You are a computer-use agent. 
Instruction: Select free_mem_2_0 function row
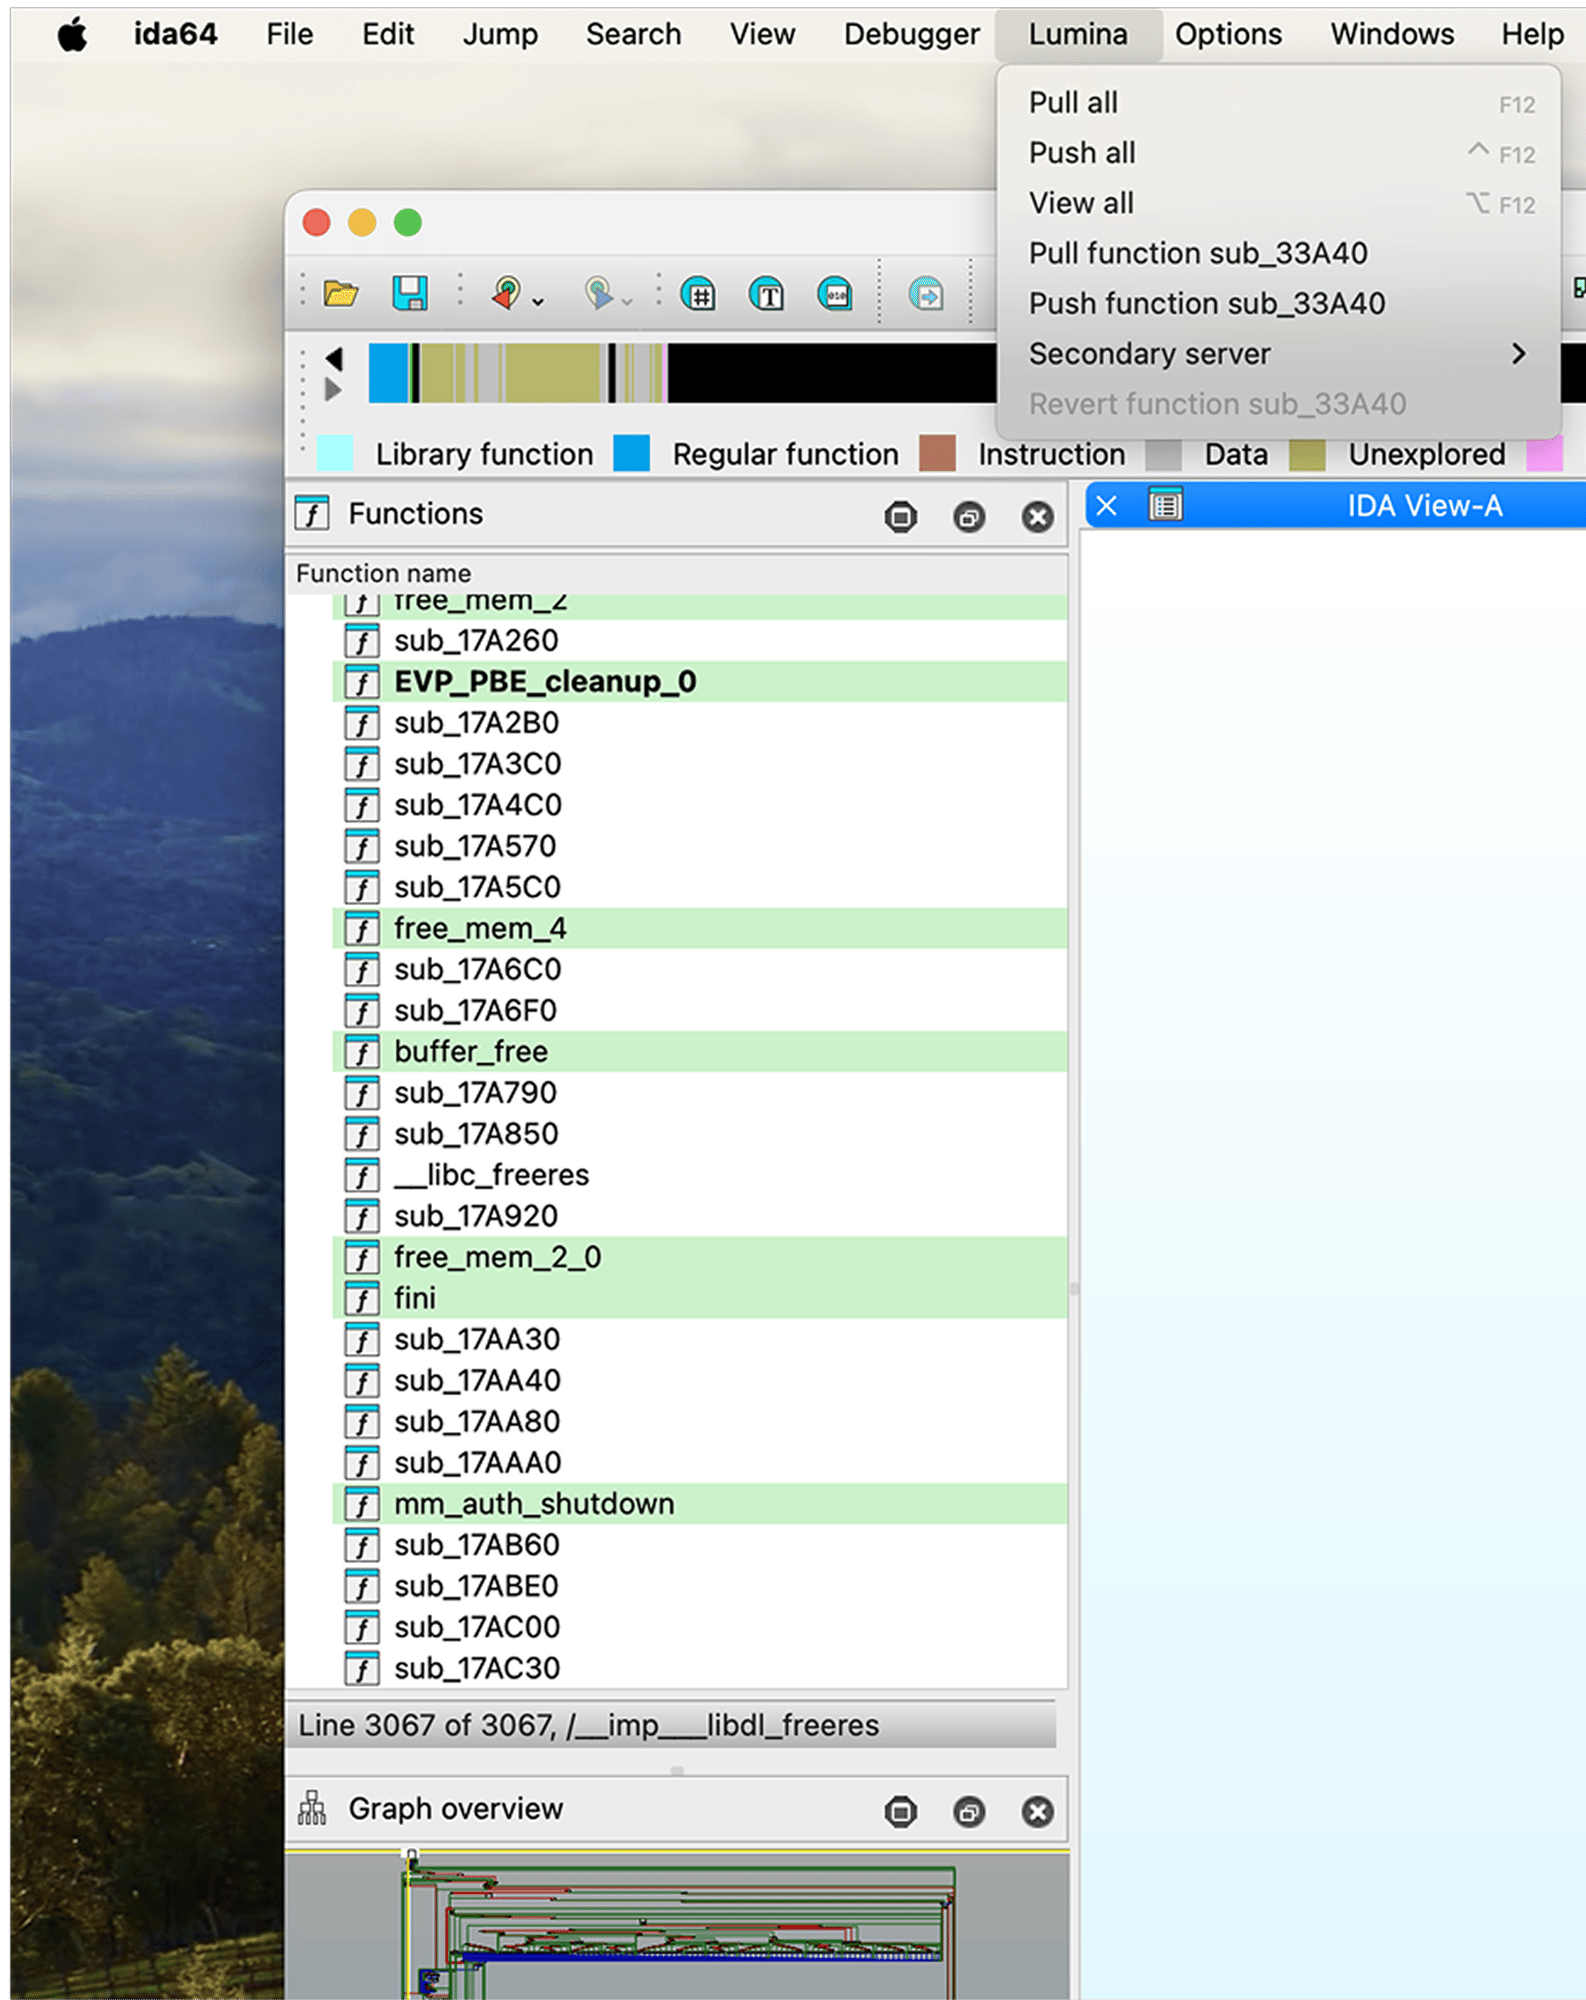click(x=699, y=1257)
